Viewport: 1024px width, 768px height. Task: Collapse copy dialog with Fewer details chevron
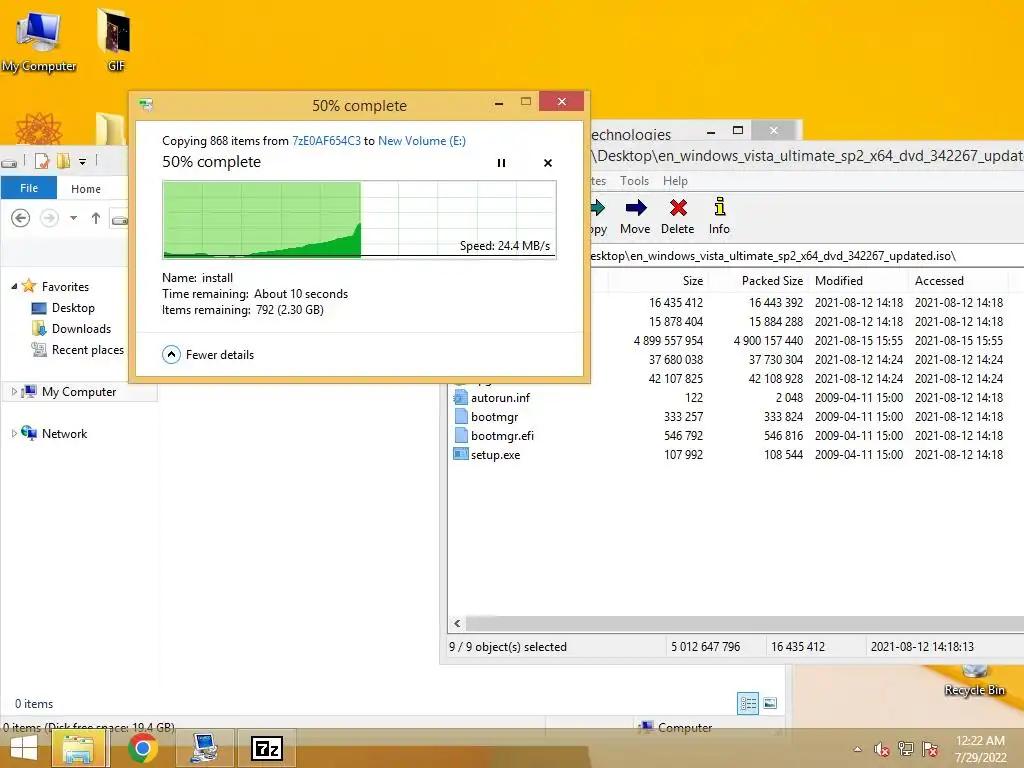coord(171,355)
